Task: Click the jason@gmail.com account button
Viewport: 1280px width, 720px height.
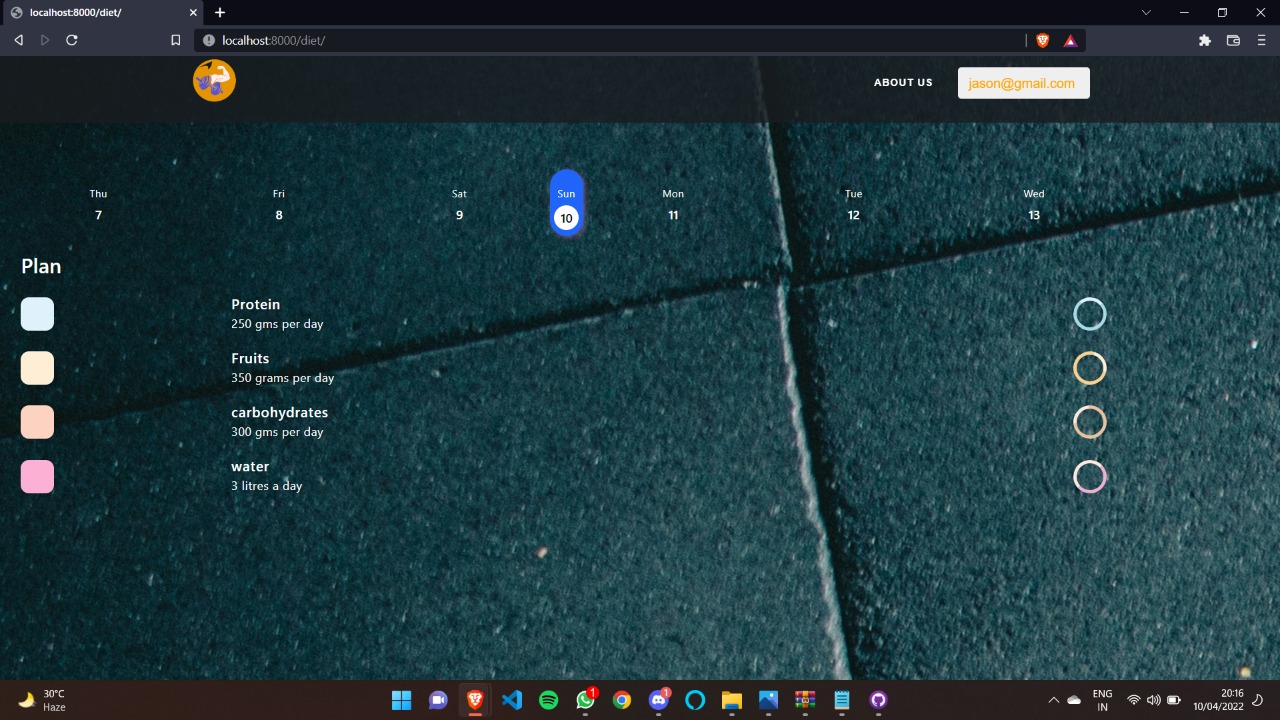Action: tap(1023, 83)
